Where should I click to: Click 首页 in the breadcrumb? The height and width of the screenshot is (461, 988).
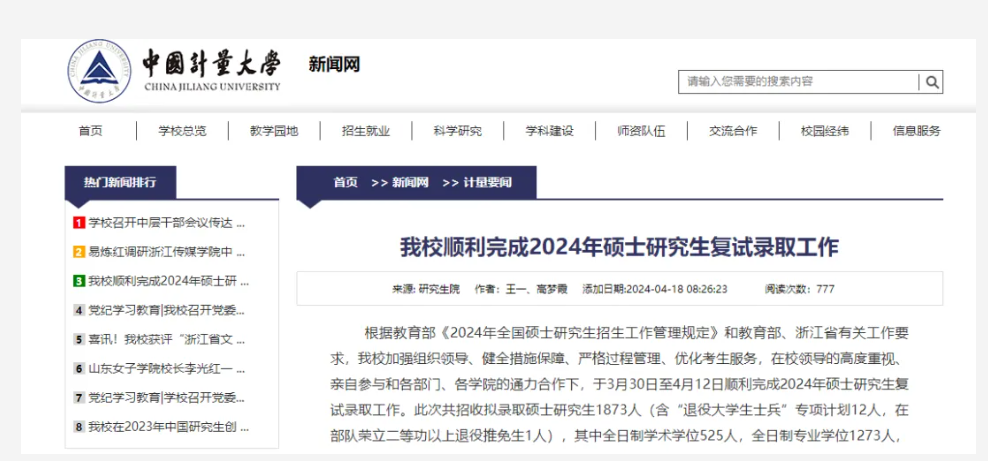coord(345,183)
